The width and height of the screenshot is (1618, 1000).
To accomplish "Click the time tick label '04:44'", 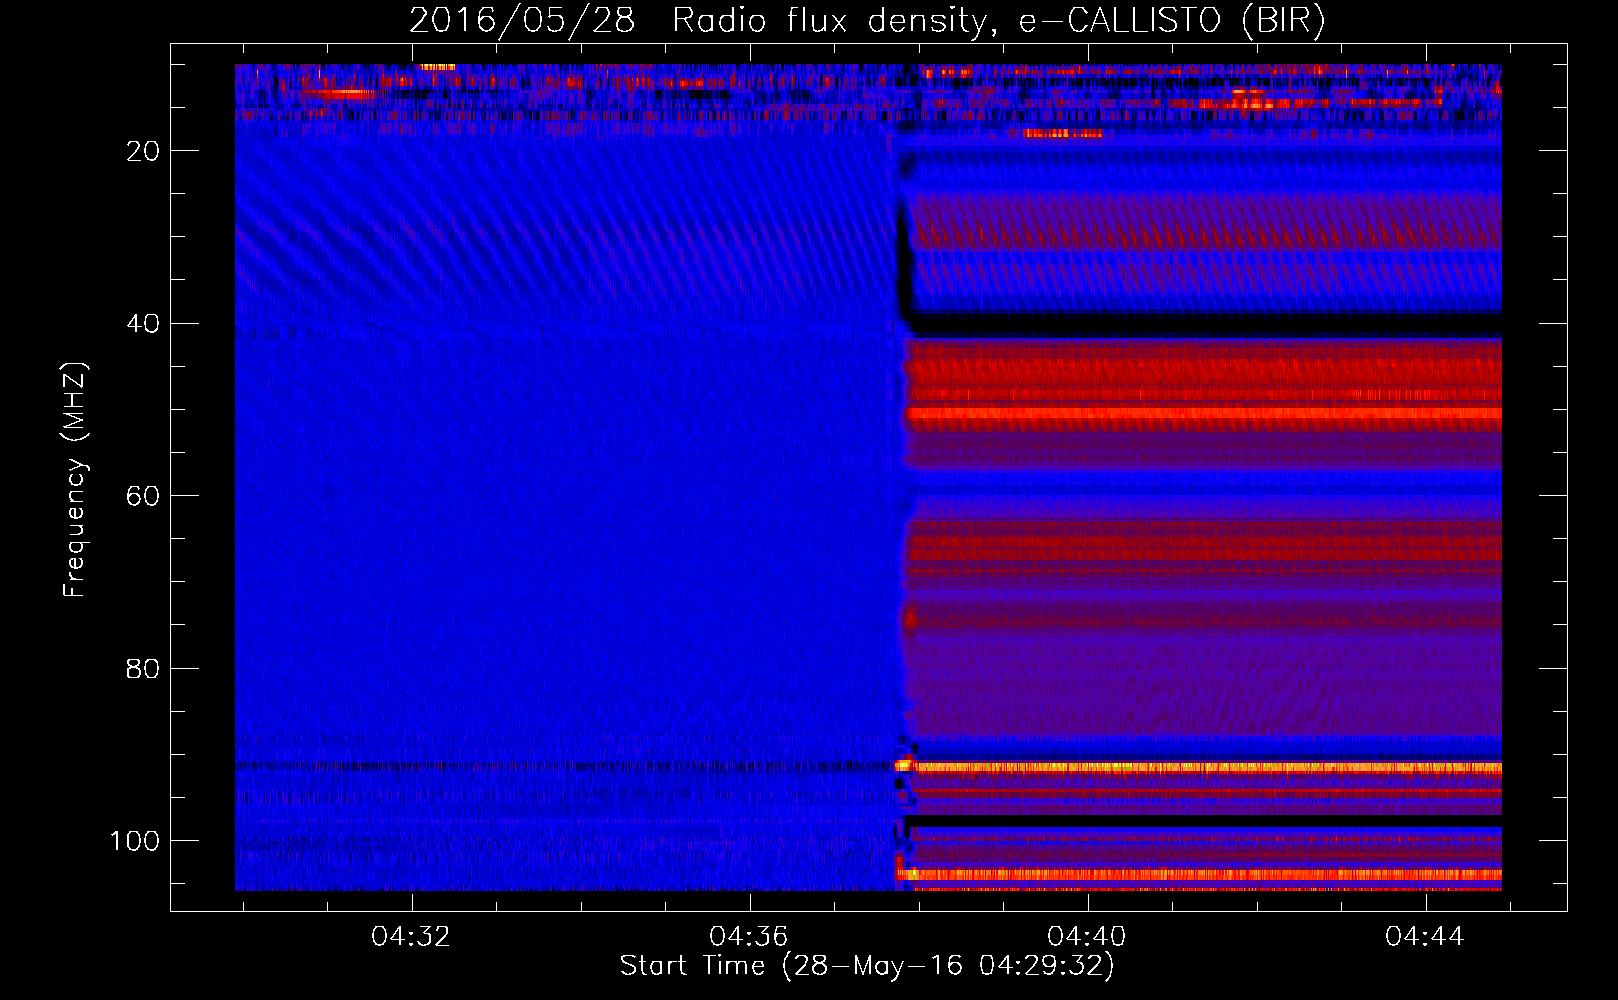I will click(x=1425, y=937).
